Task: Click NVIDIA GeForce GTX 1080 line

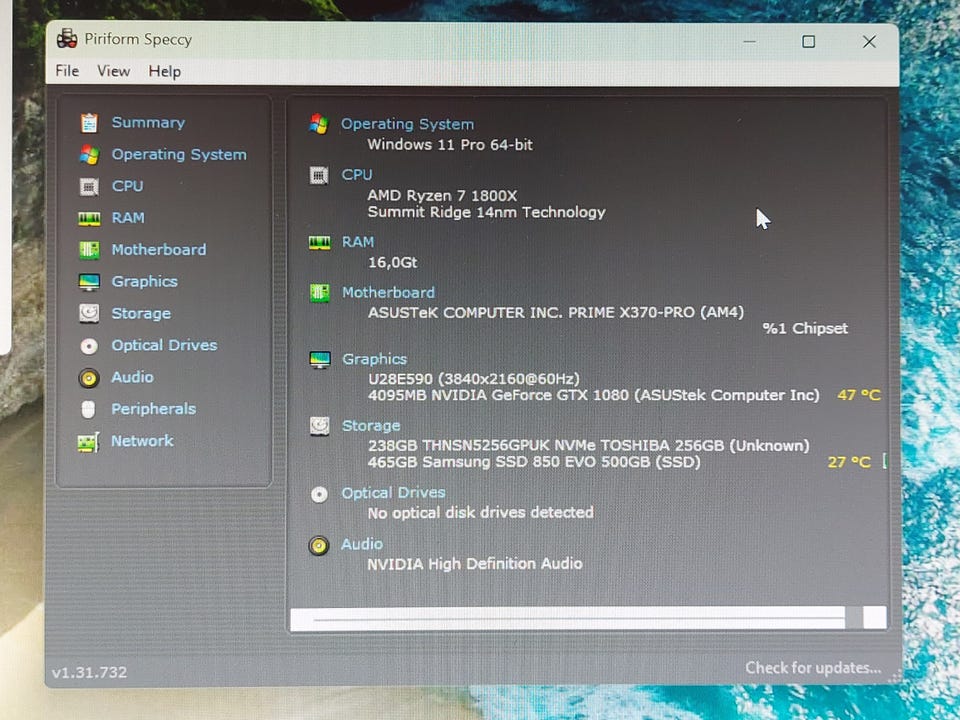Action: pos(593,396)
